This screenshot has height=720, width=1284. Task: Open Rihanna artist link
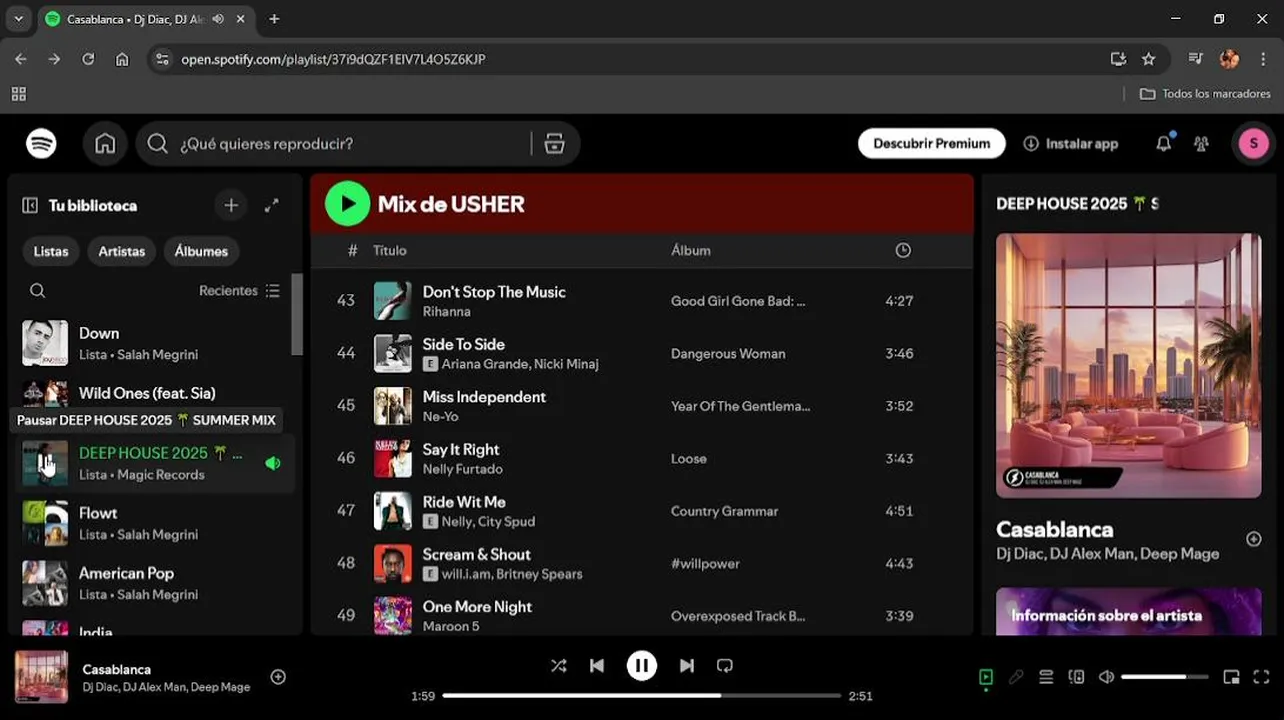coord(446,312)
